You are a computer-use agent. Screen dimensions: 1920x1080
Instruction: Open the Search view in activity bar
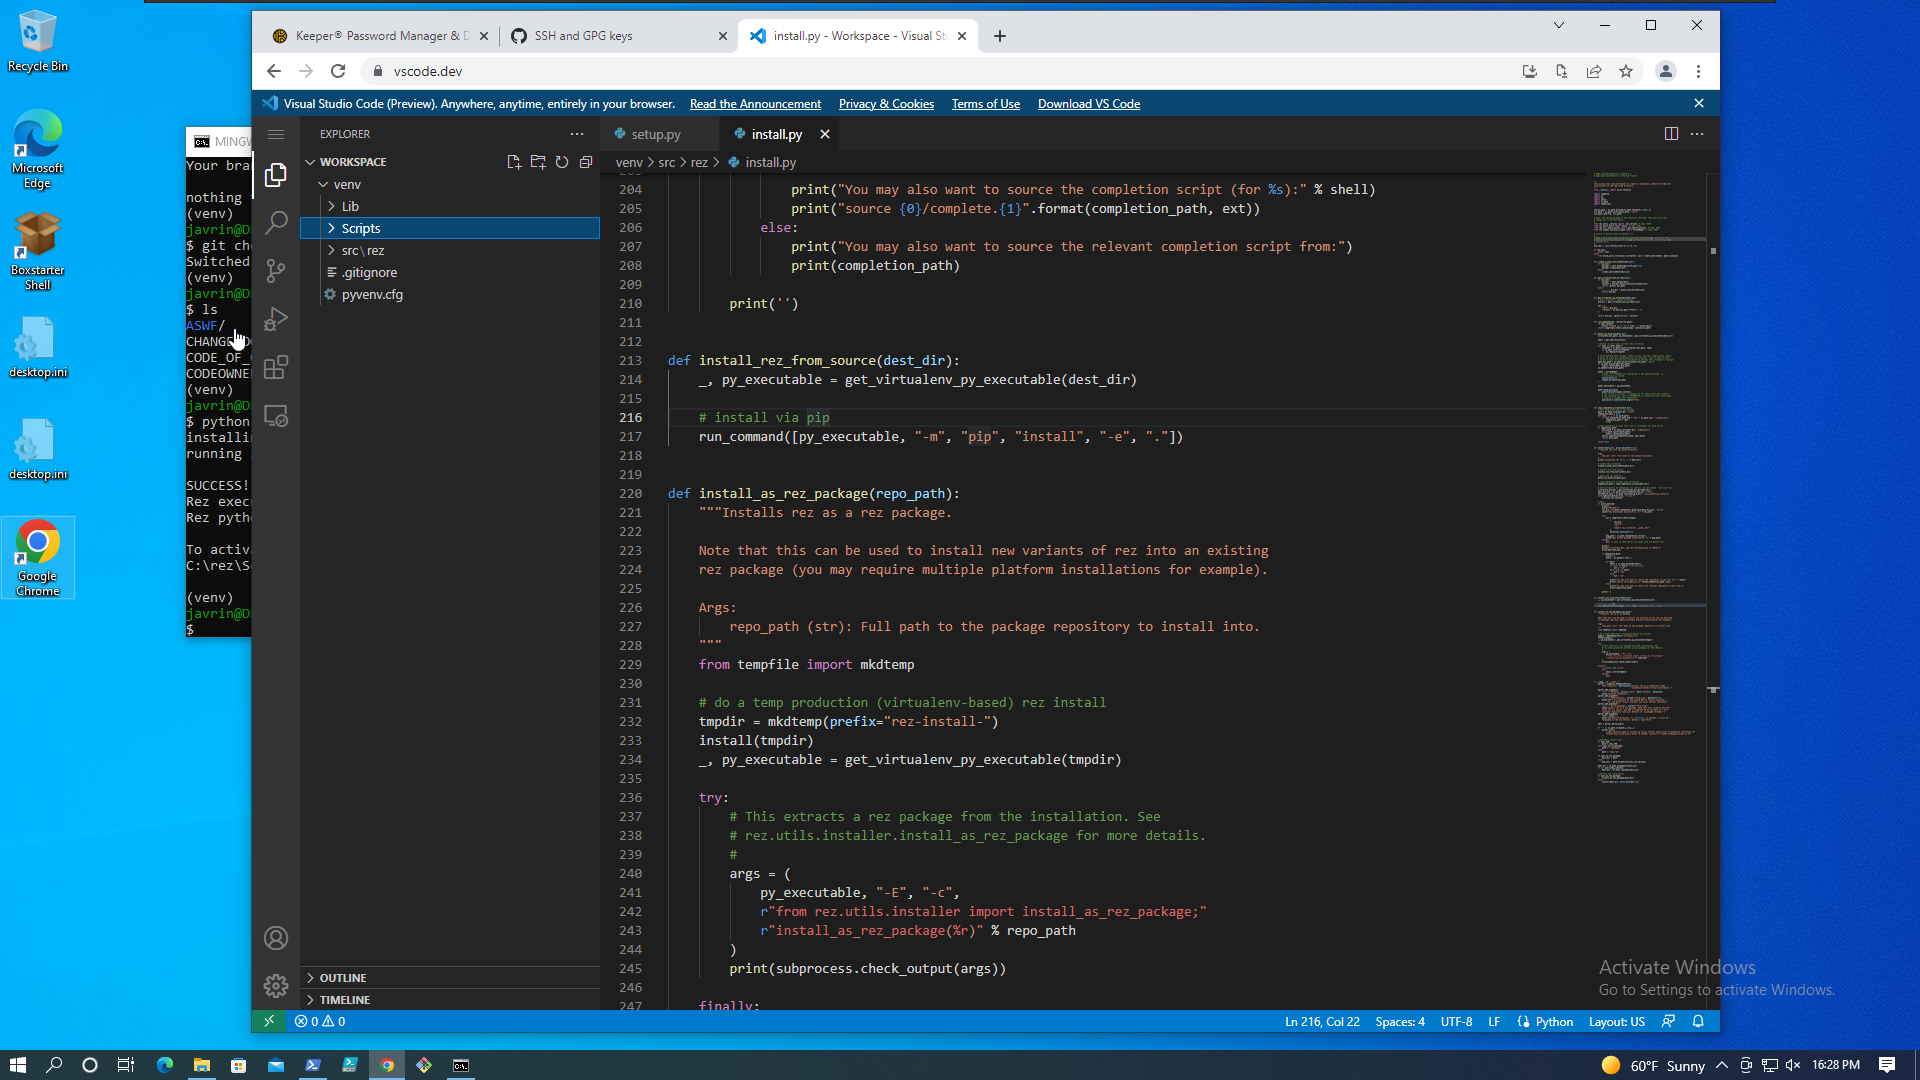[x=276, y=222]
